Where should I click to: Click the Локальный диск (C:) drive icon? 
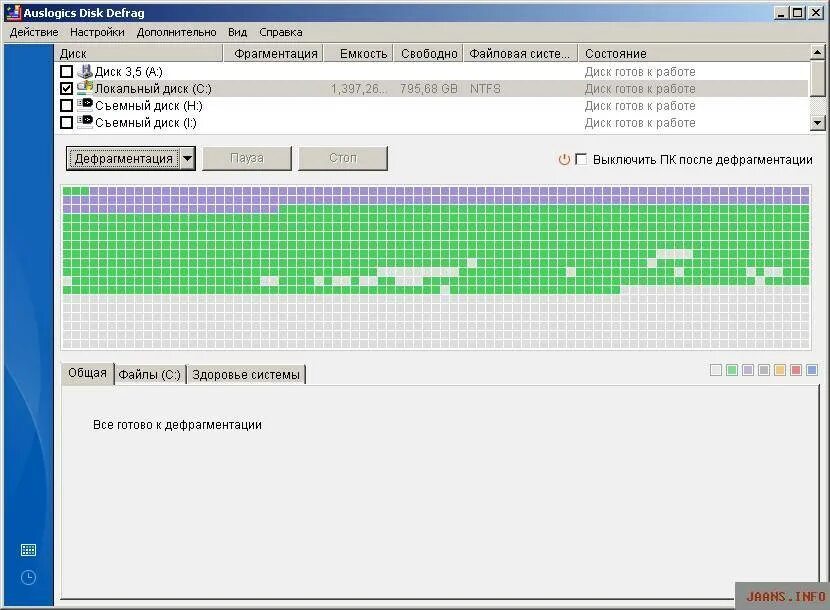point(85,88)
